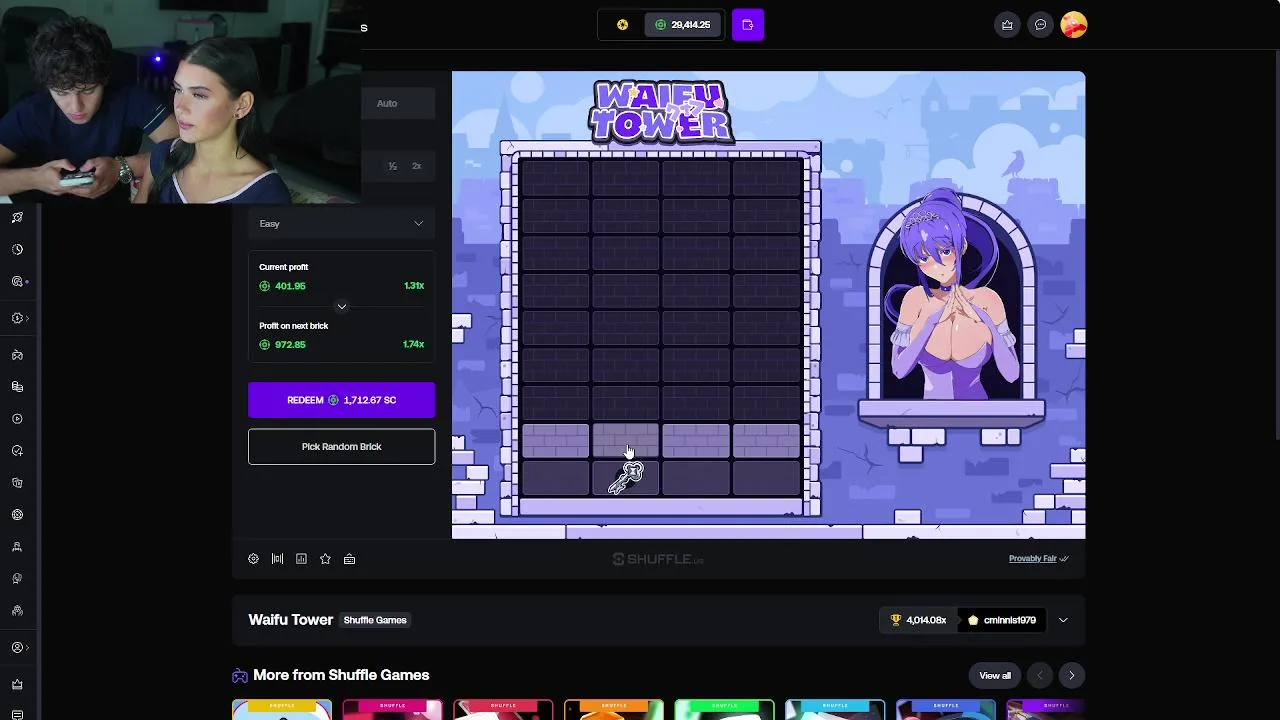The height and width of the screenshot is (720, 1280).
Task: Click the Current profit value 401.95
Action: [x=290, y=286]
